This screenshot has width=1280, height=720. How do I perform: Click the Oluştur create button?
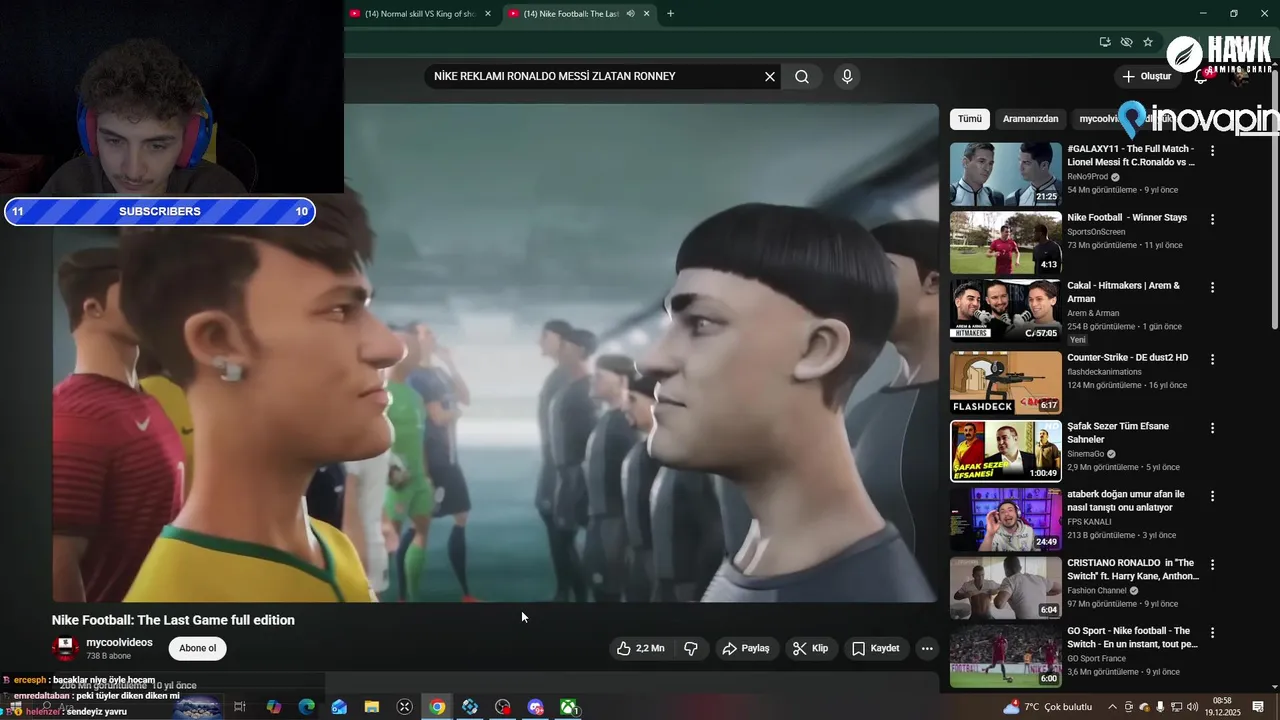point(1147,76)
